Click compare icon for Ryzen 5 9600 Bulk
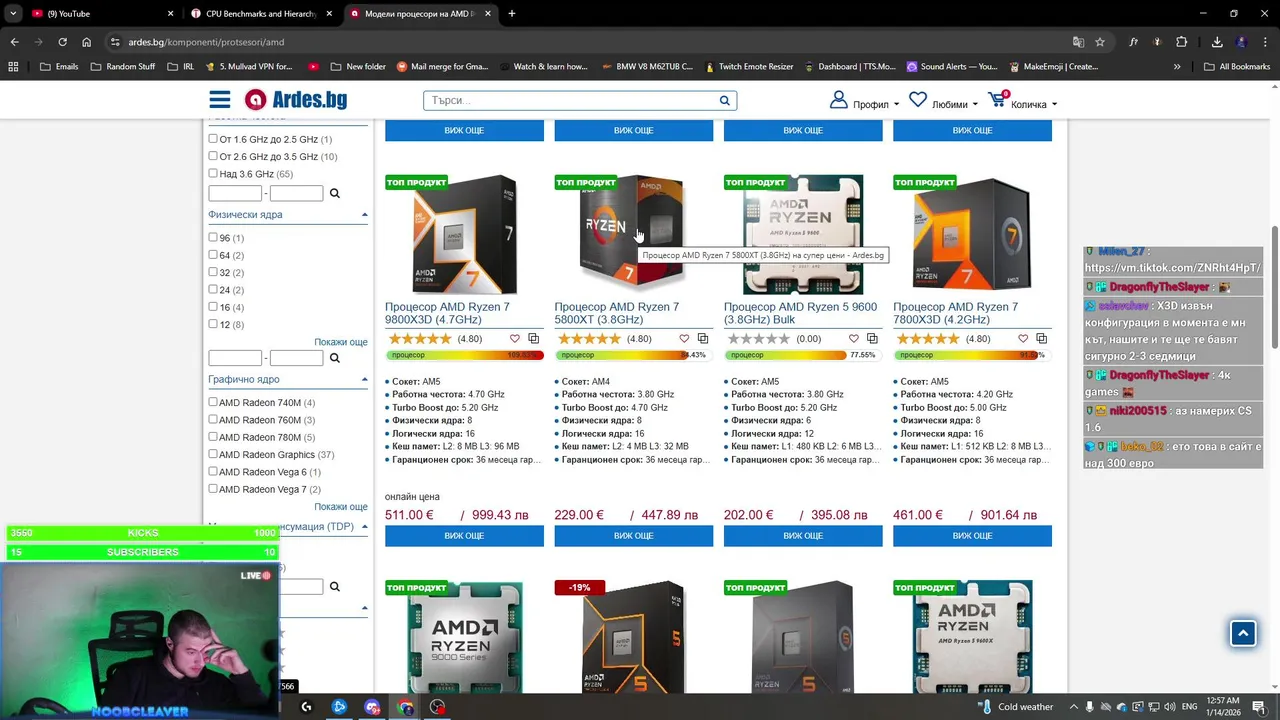Screen dimensions: 1280x720 tap(872, 339)
